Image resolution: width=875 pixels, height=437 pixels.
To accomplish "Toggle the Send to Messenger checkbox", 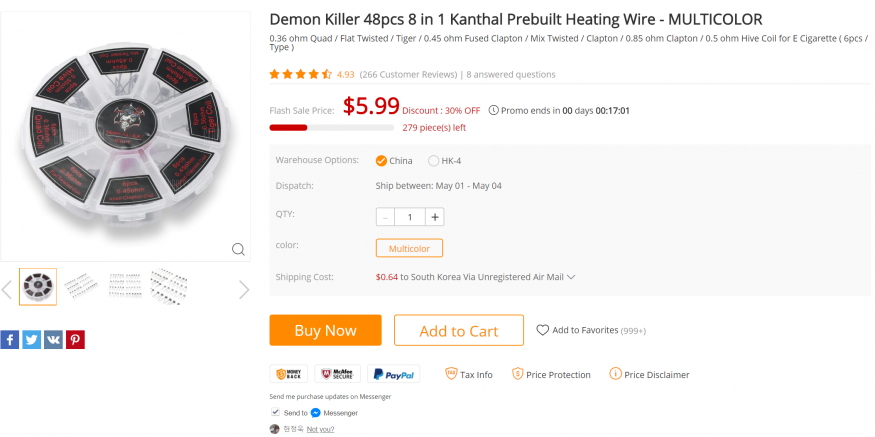I will 275,412.
